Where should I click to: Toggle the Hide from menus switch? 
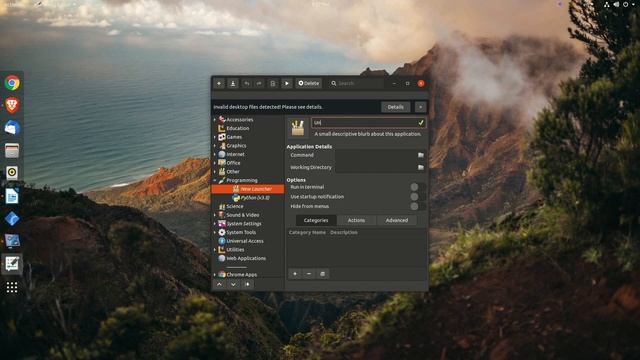(x=418, y=206)
